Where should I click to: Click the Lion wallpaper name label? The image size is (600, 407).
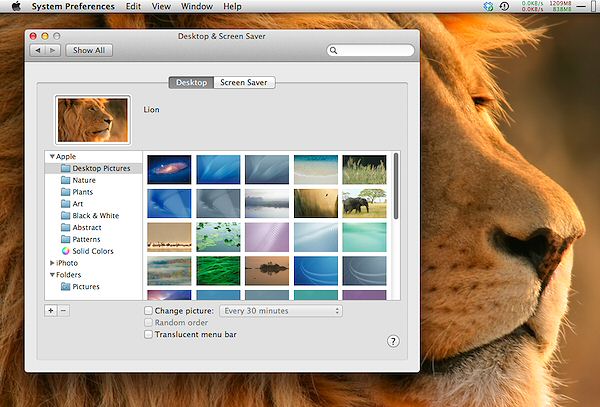(x=152, y=110)
